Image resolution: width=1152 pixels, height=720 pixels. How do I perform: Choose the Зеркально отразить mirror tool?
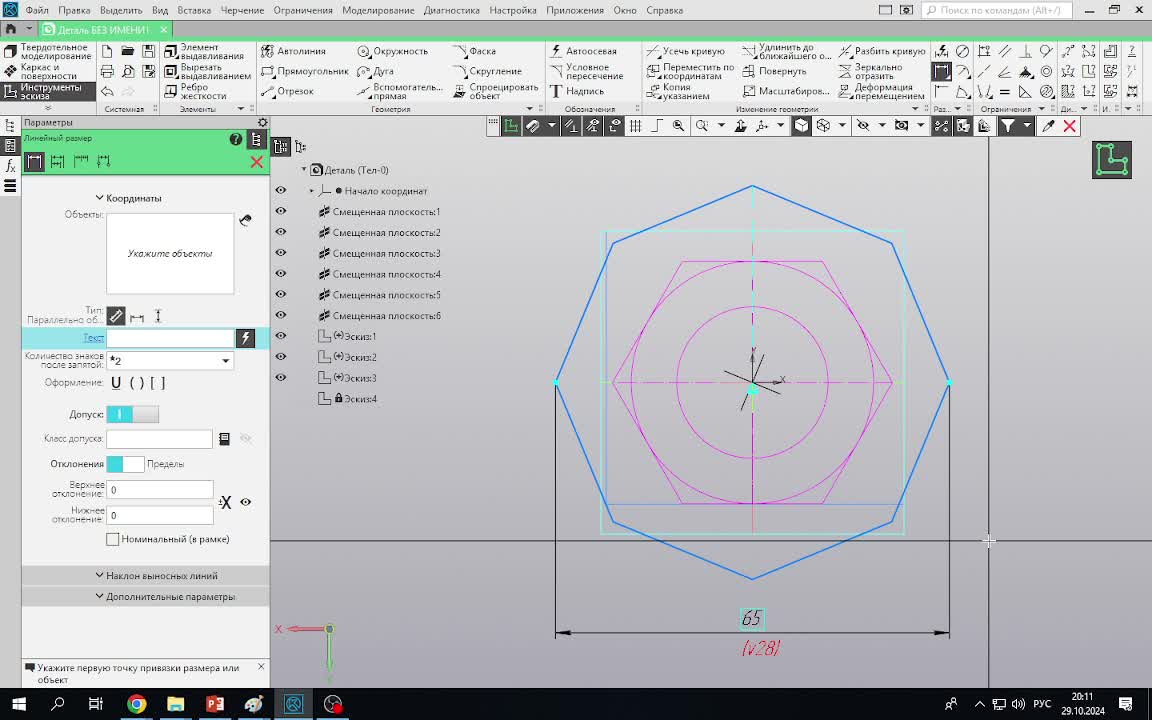click(871, 71)
